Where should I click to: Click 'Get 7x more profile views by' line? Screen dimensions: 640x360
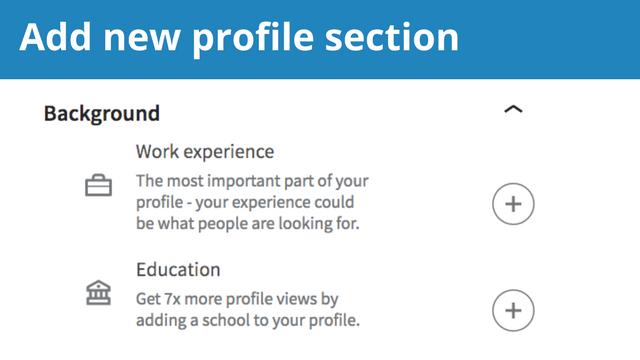pos(237,299)
